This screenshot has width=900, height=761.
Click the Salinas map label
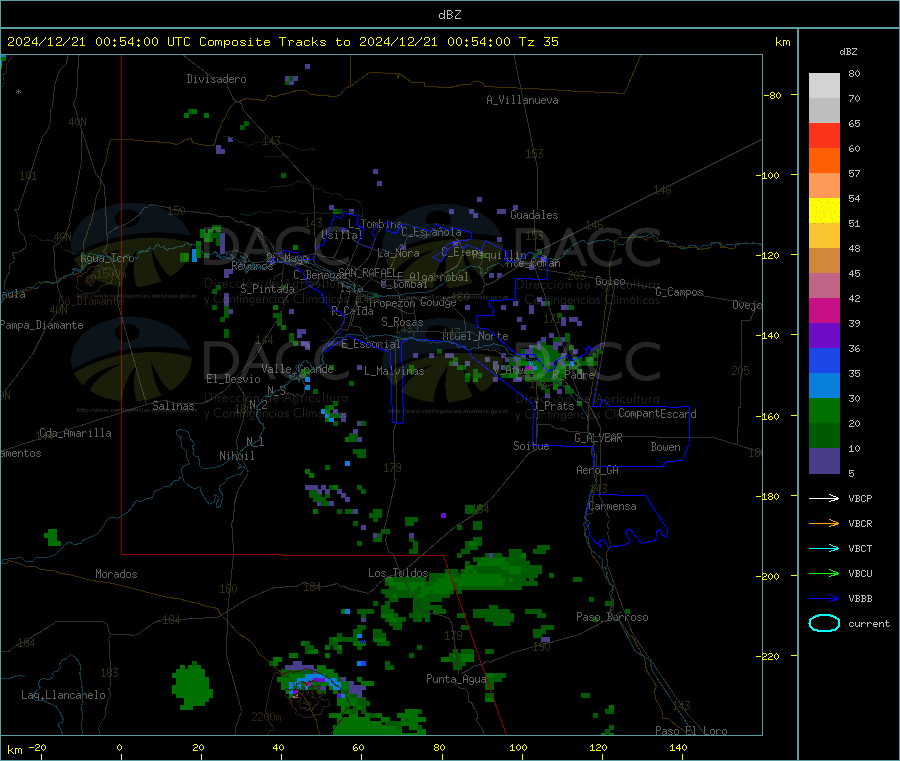pyautogui.click(x=173, y=406)
